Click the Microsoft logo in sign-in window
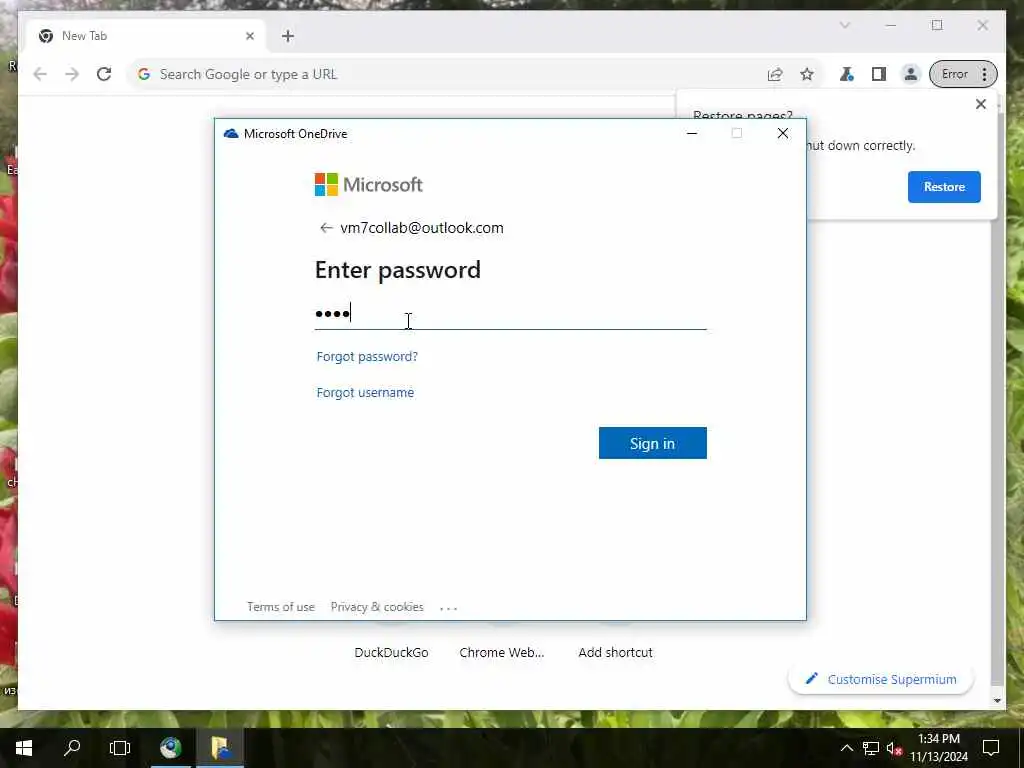The image size is (1024, 768). click(x=368, y=185)
